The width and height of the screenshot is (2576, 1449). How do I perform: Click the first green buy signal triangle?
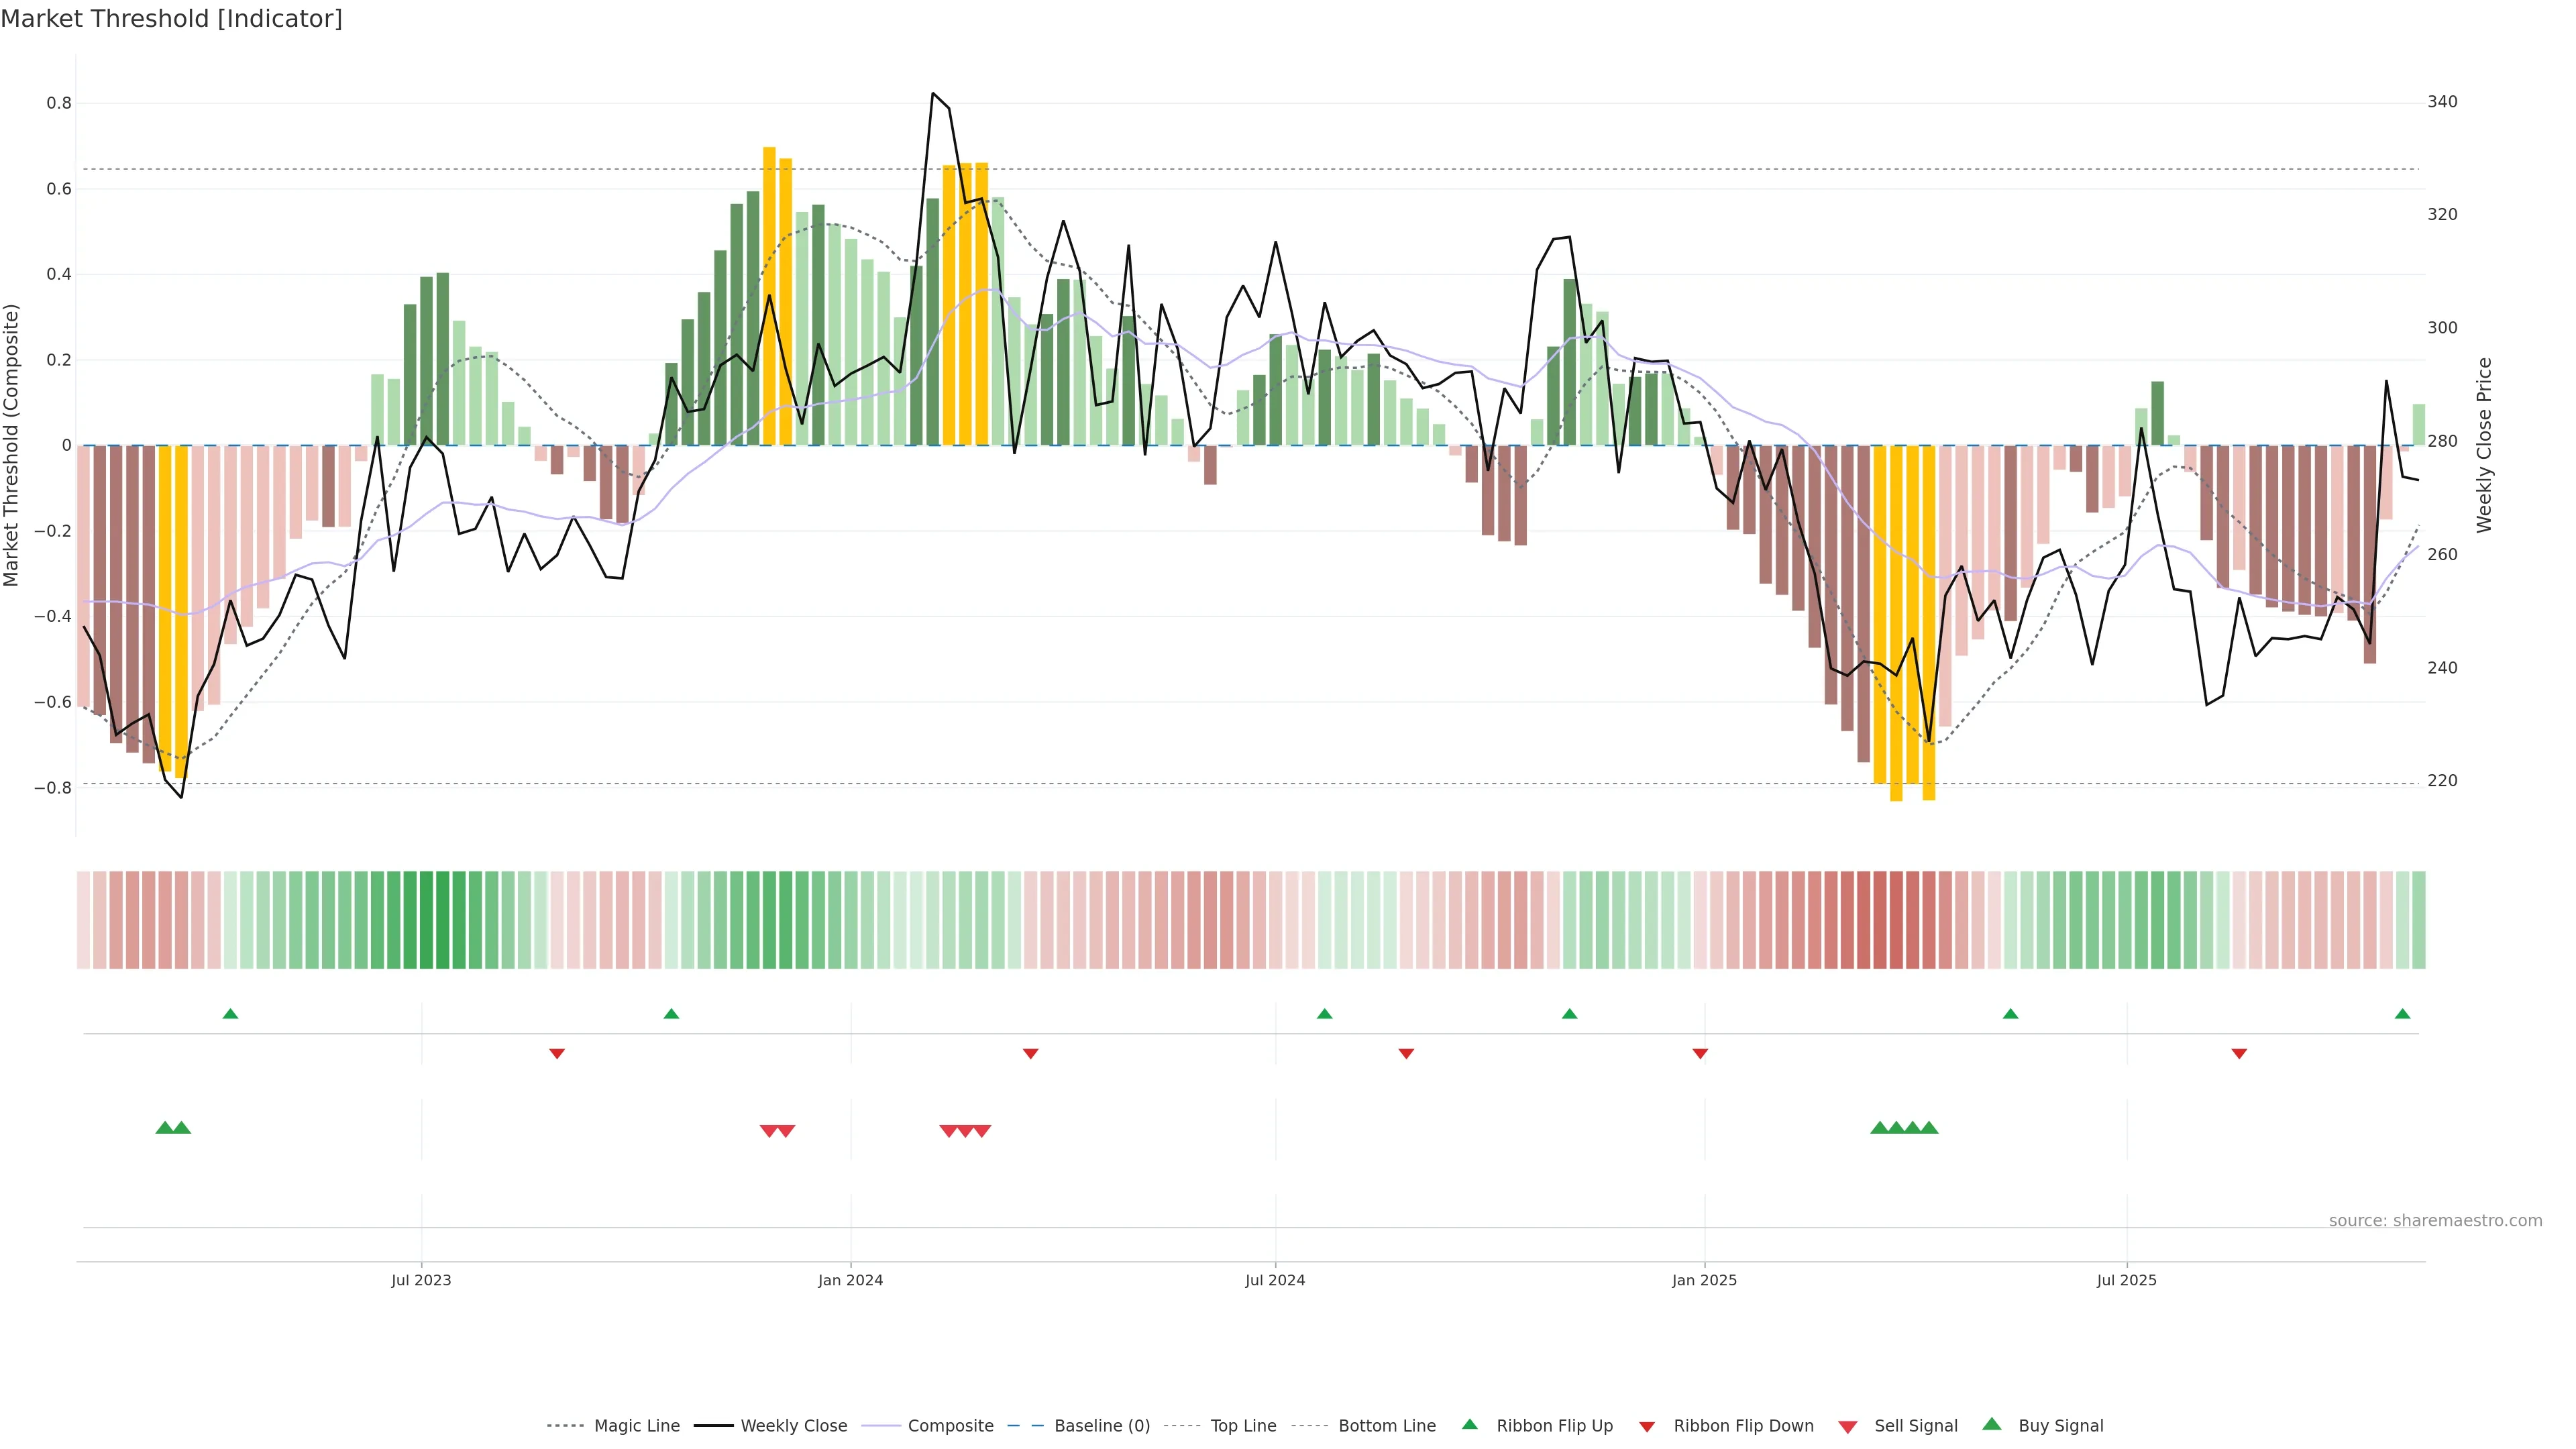[x=165, y=1128]
